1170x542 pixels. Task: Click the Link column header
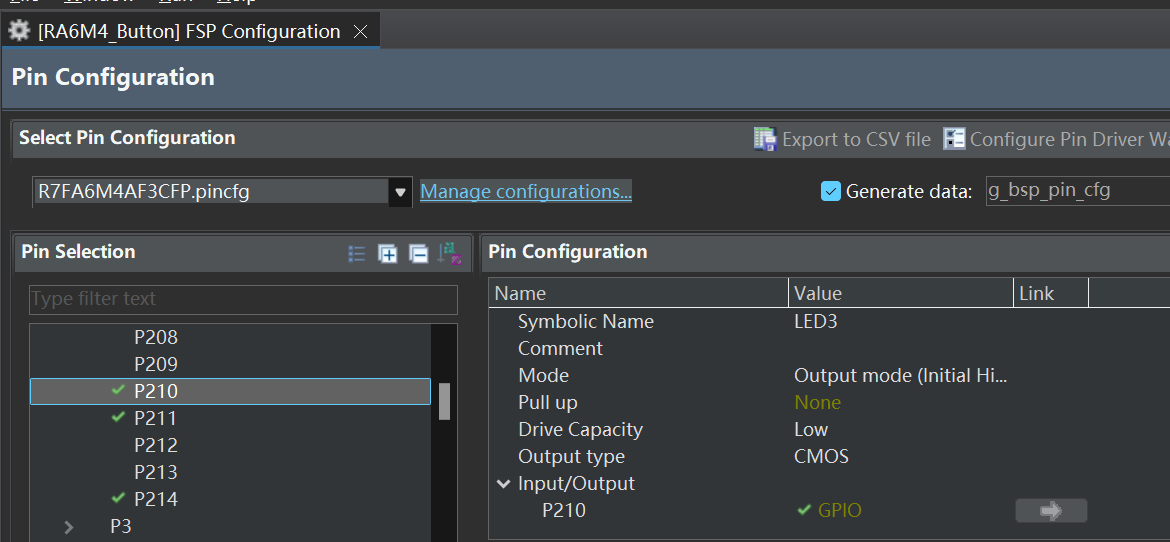(x=1051, y=293)
